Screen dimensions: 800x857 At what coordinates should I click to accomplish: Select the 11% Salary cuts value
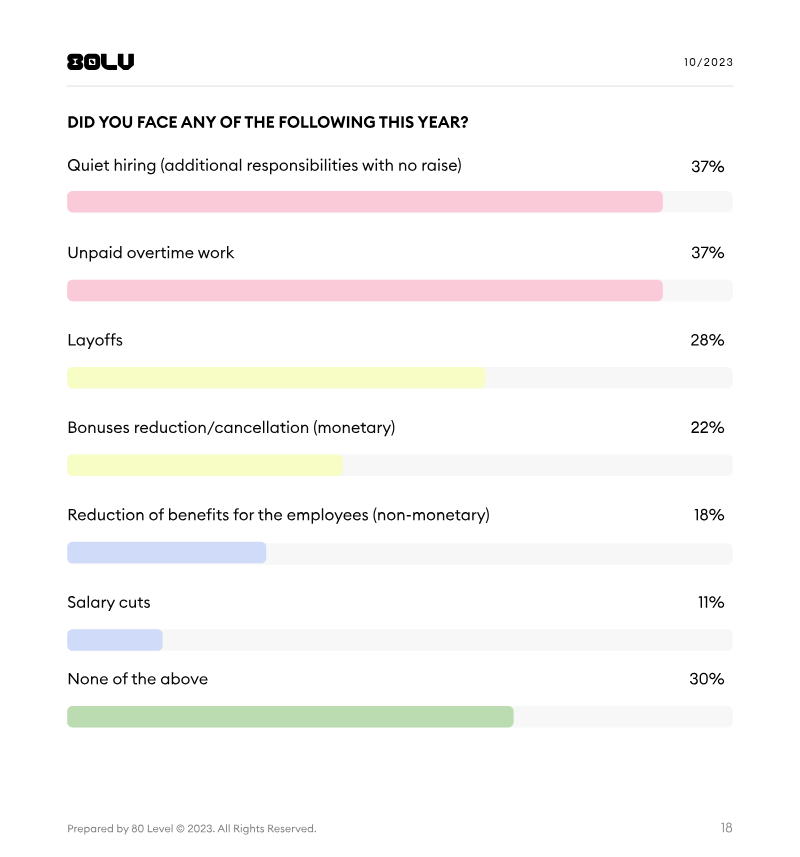coord(711,603)
